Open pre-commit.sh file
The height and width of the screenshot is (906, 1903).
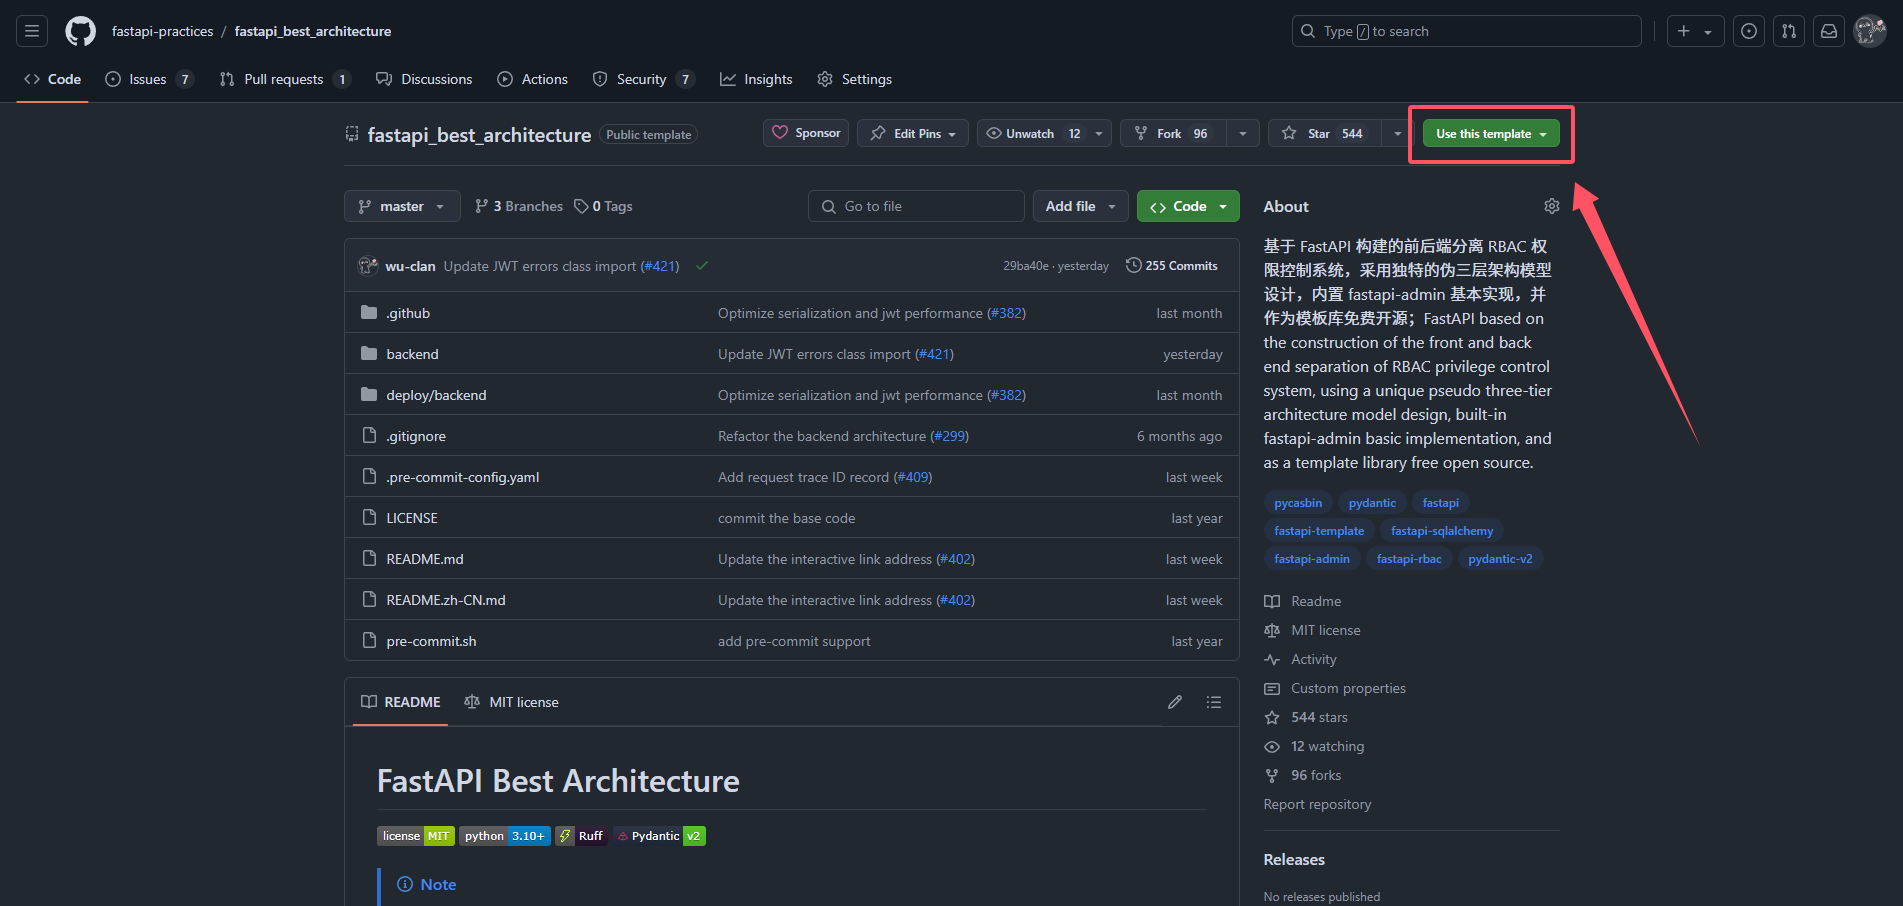tap(431, 641)
